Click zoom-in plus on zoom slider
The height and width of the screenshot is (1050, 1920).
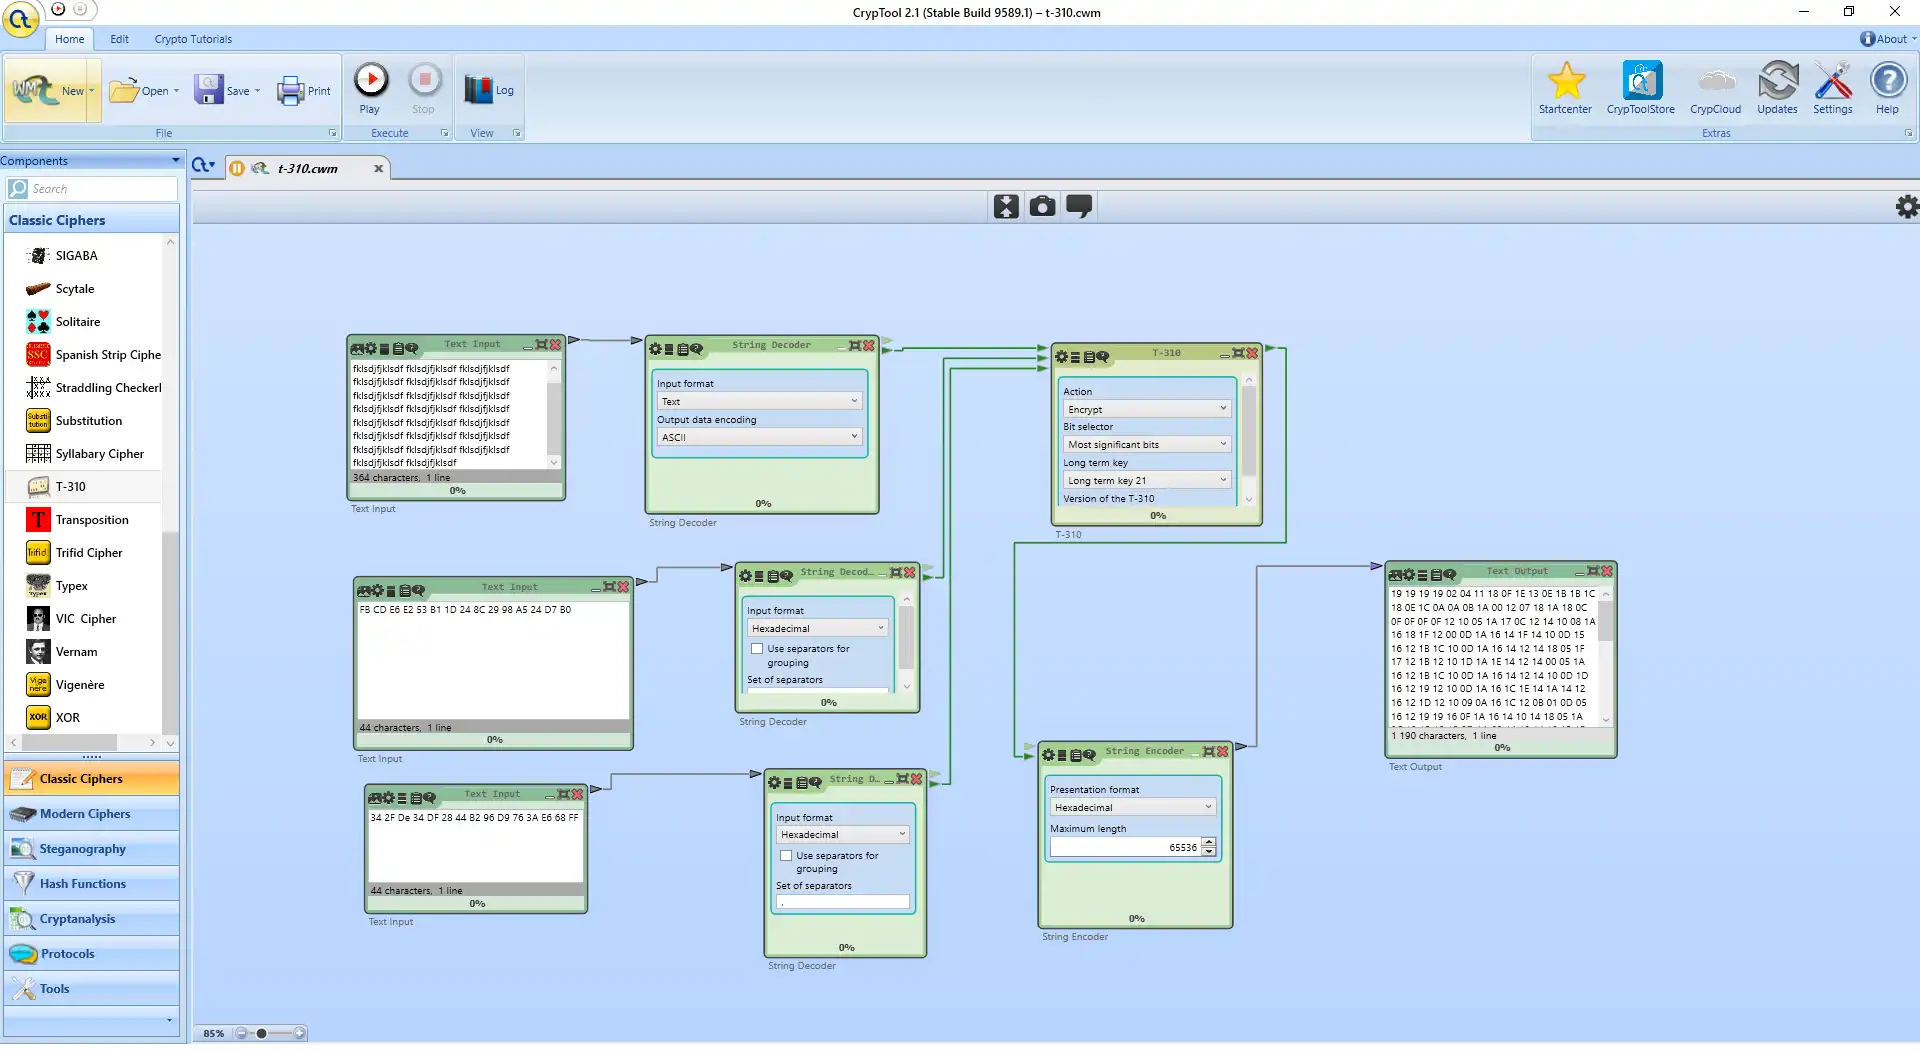click(x=299, y=1033)
